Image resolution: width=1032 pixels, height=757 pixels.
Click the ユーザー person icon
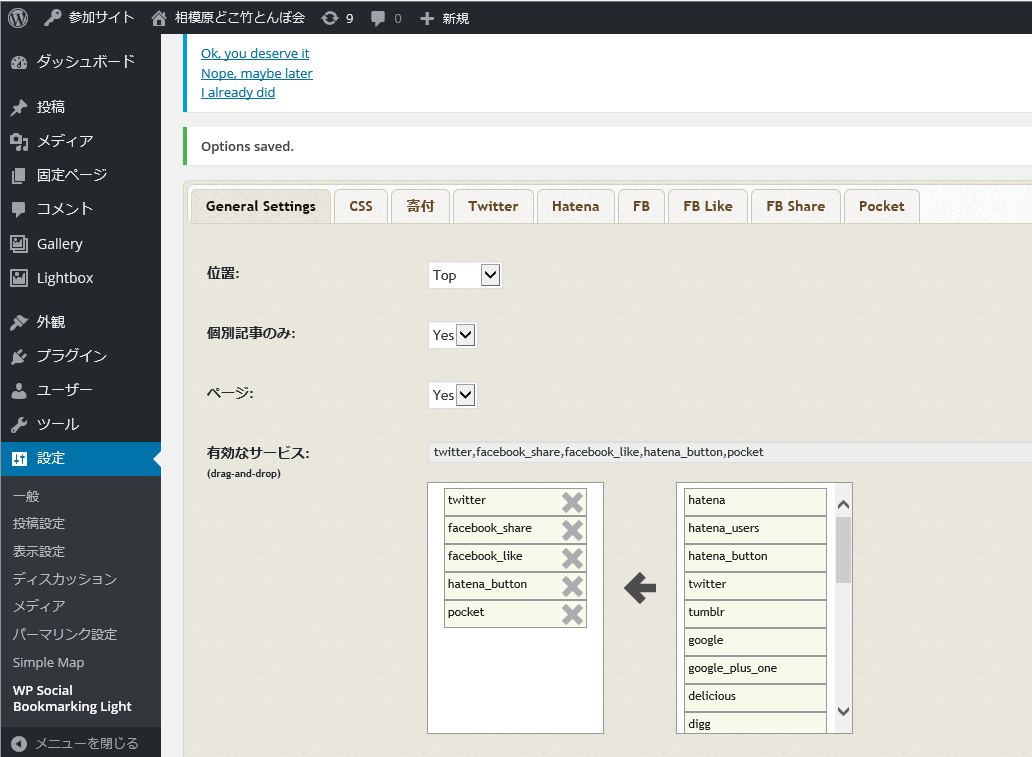[x=19, y=390]
